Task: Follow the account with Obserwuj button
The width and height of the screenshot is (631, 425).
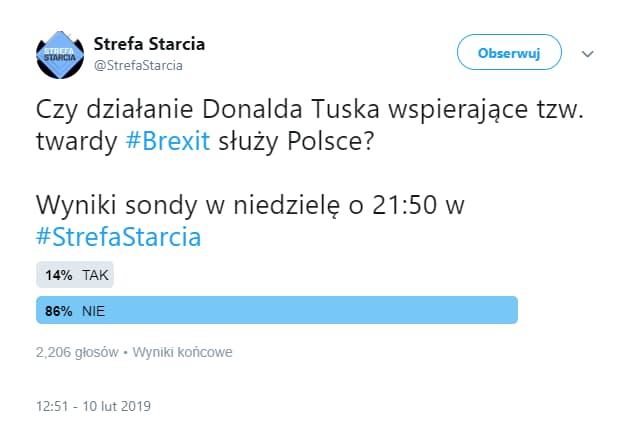Action: click(509, 53)
